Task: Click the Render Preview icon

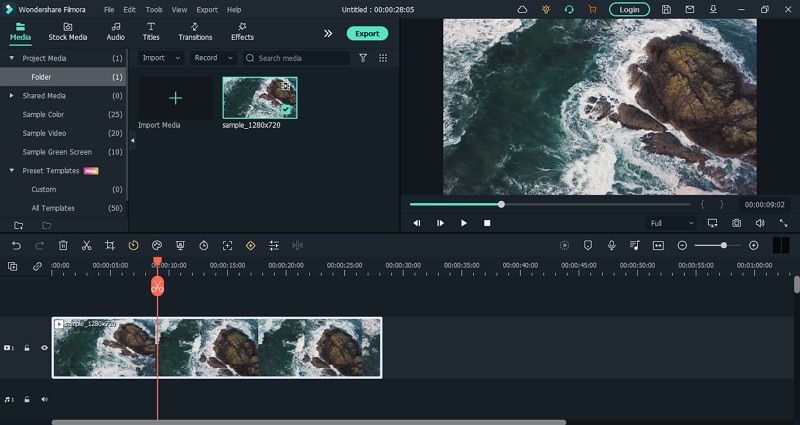Action: (x=564, y=245)
